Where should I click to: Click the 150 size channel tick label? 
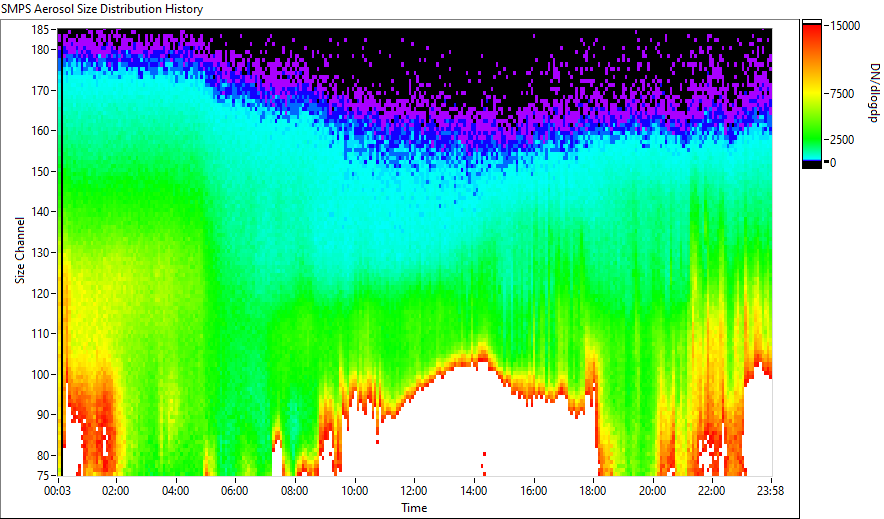(40, 171)
